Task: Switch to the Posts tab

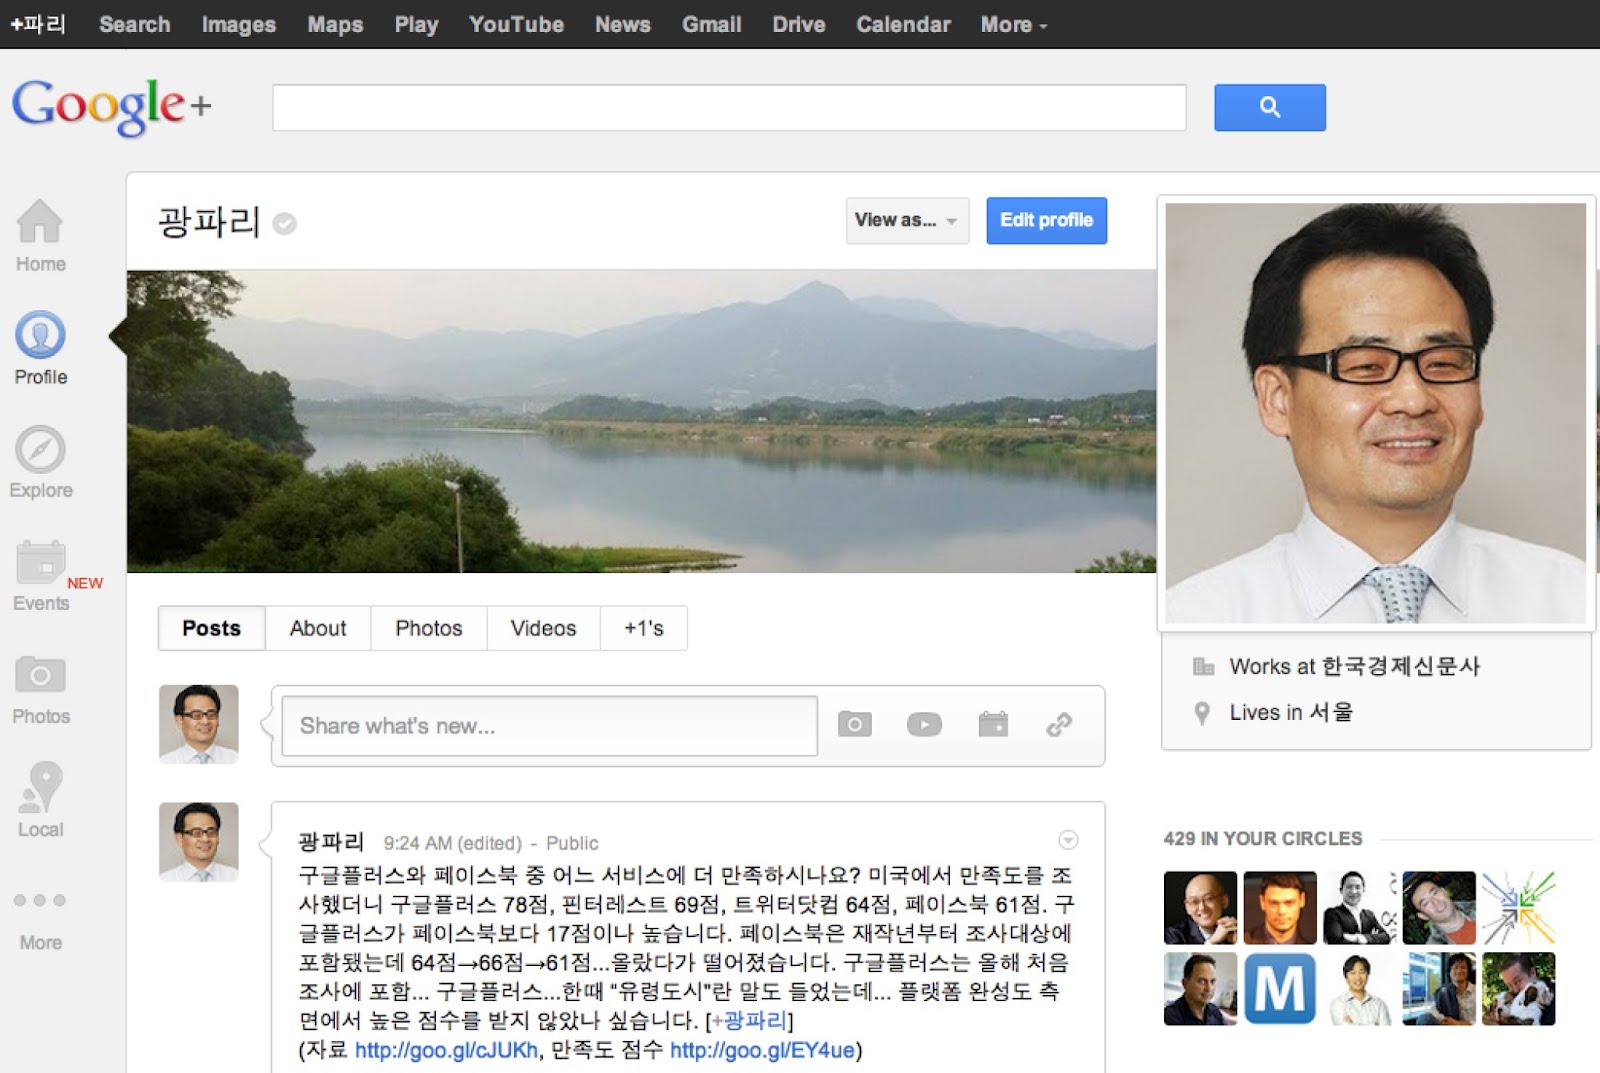Action: 211,628
